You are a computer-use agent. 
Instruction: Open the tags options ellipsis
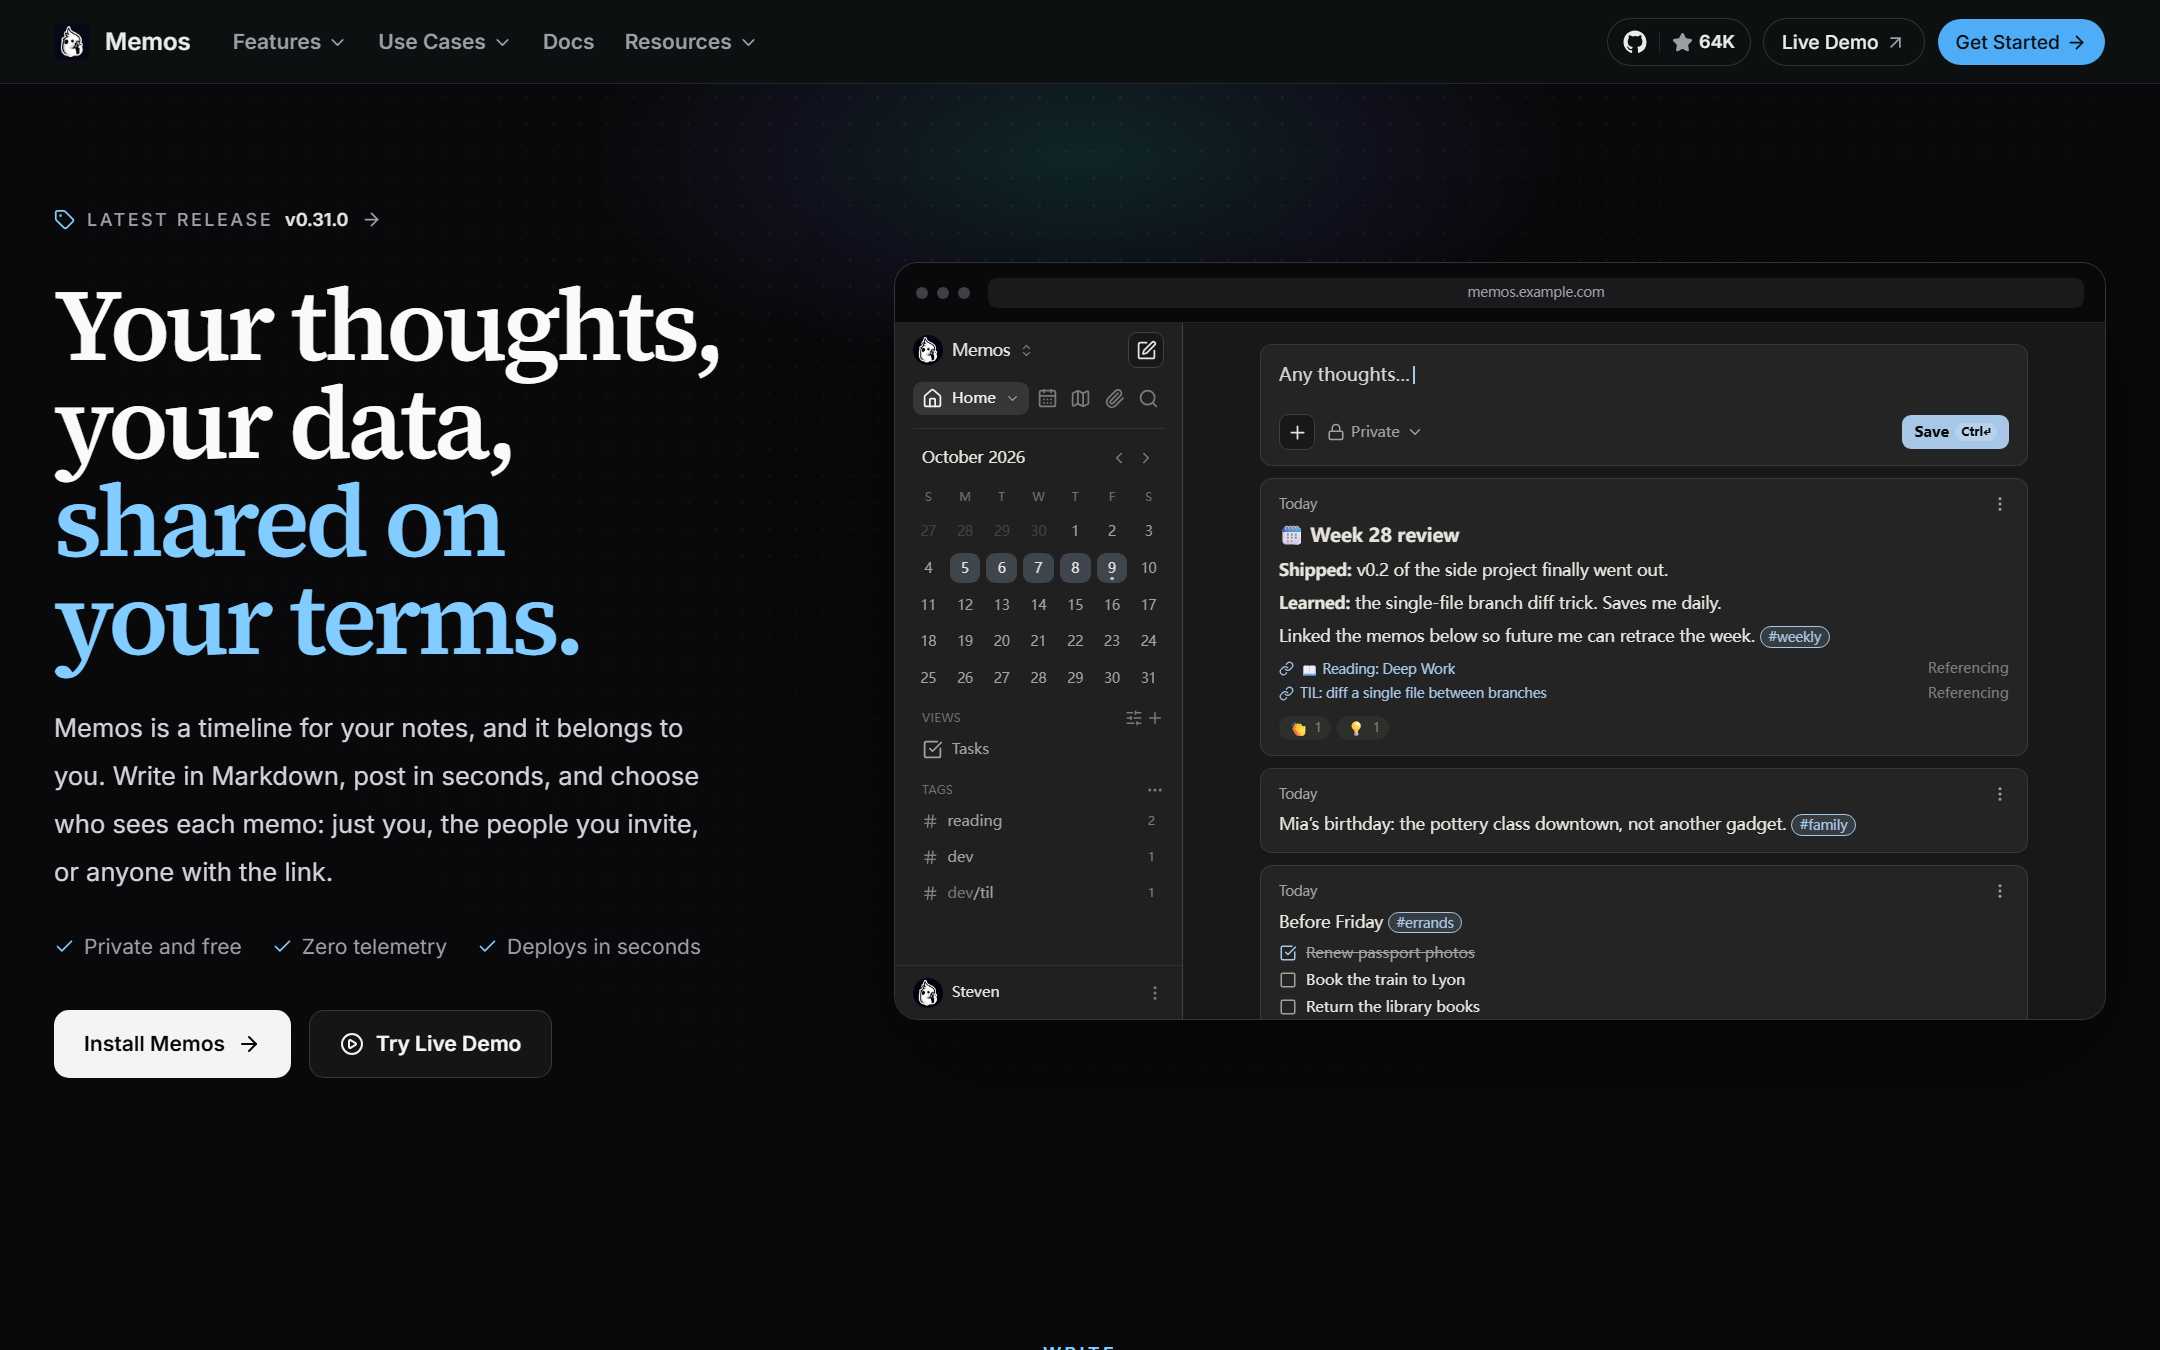click(1155, 790)
